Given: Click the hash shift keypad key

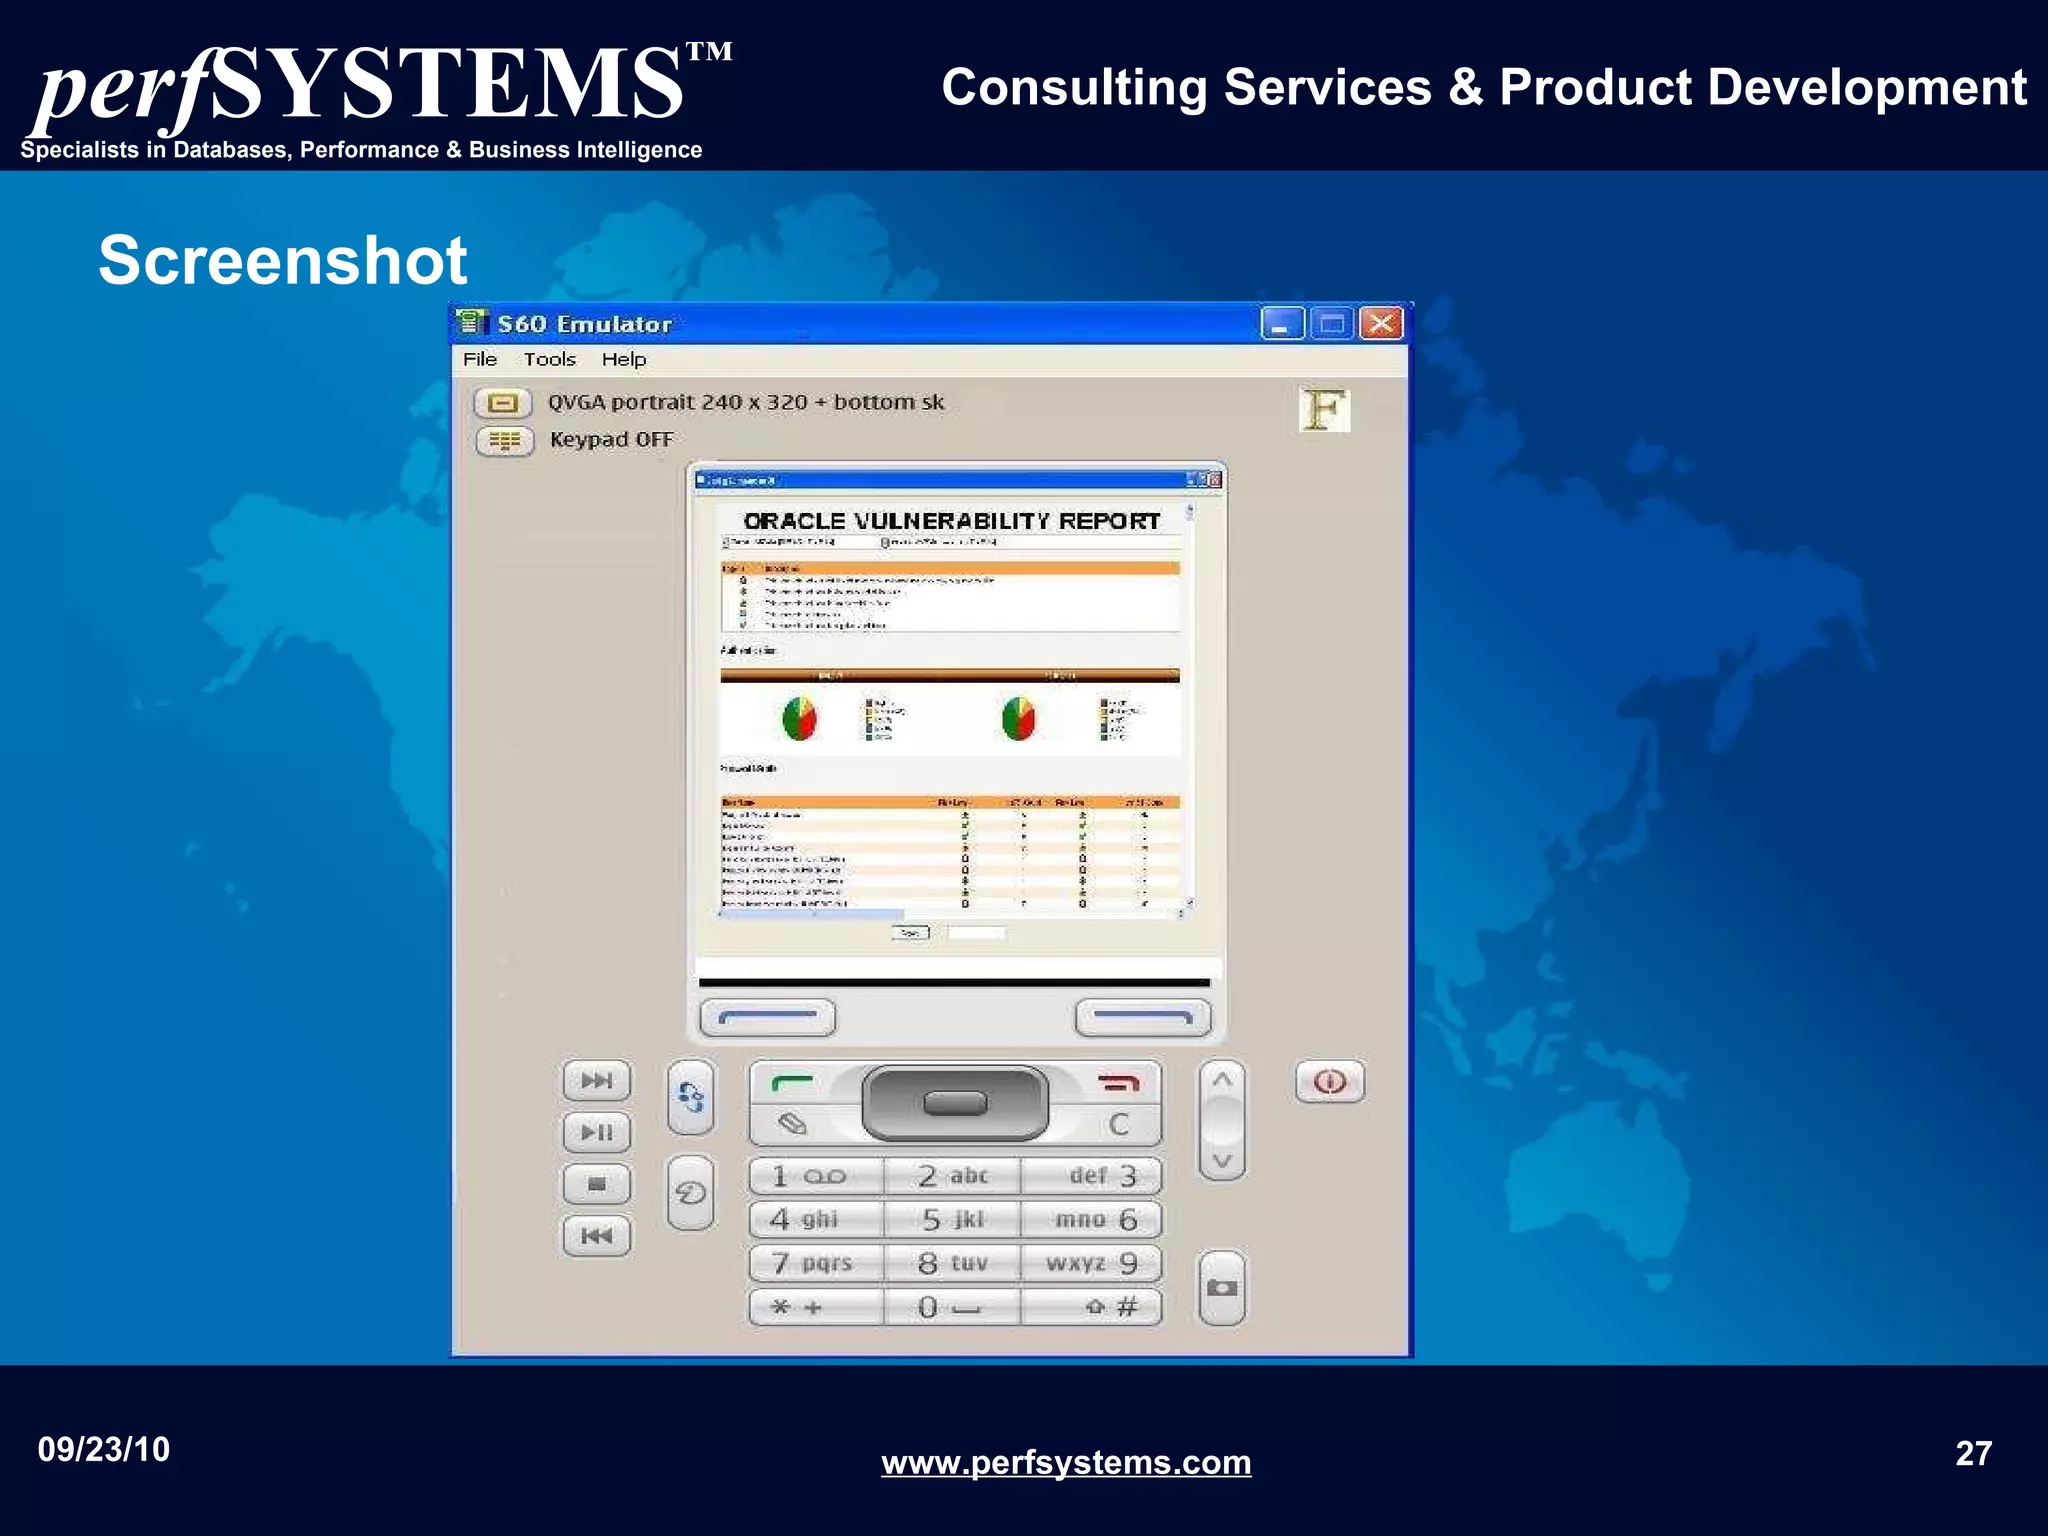Looking at the screenshot, I should coord(1091,1307).
